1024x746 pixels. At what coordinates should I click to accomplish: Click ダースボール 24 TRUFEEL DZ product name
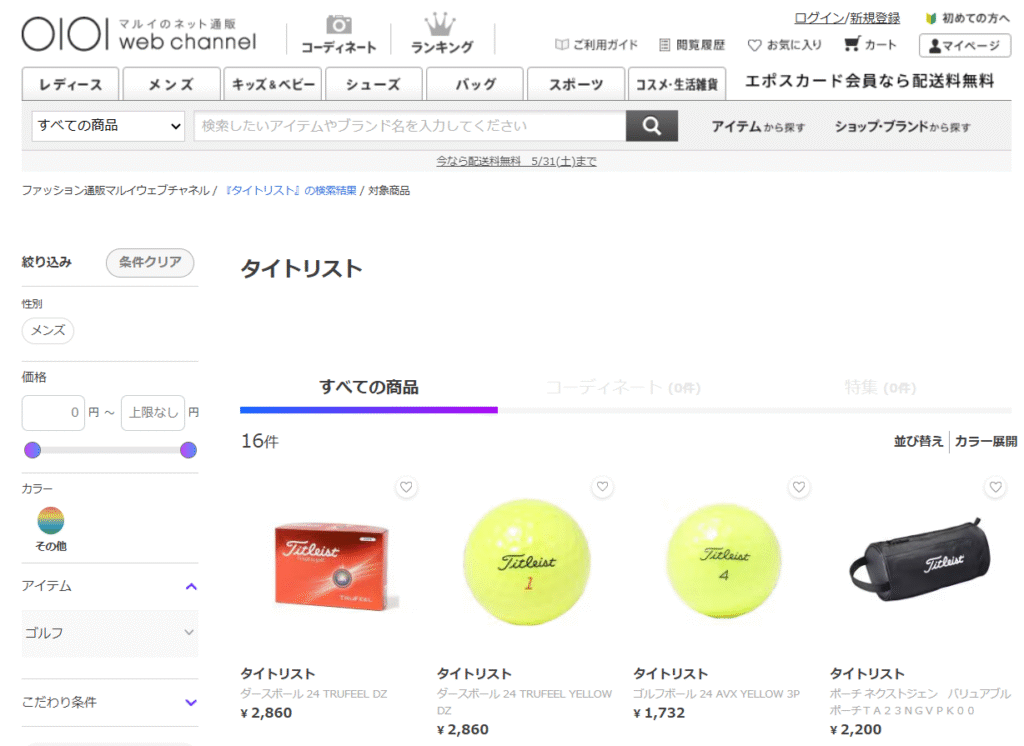pyautogui.click(x=313, y=694)
